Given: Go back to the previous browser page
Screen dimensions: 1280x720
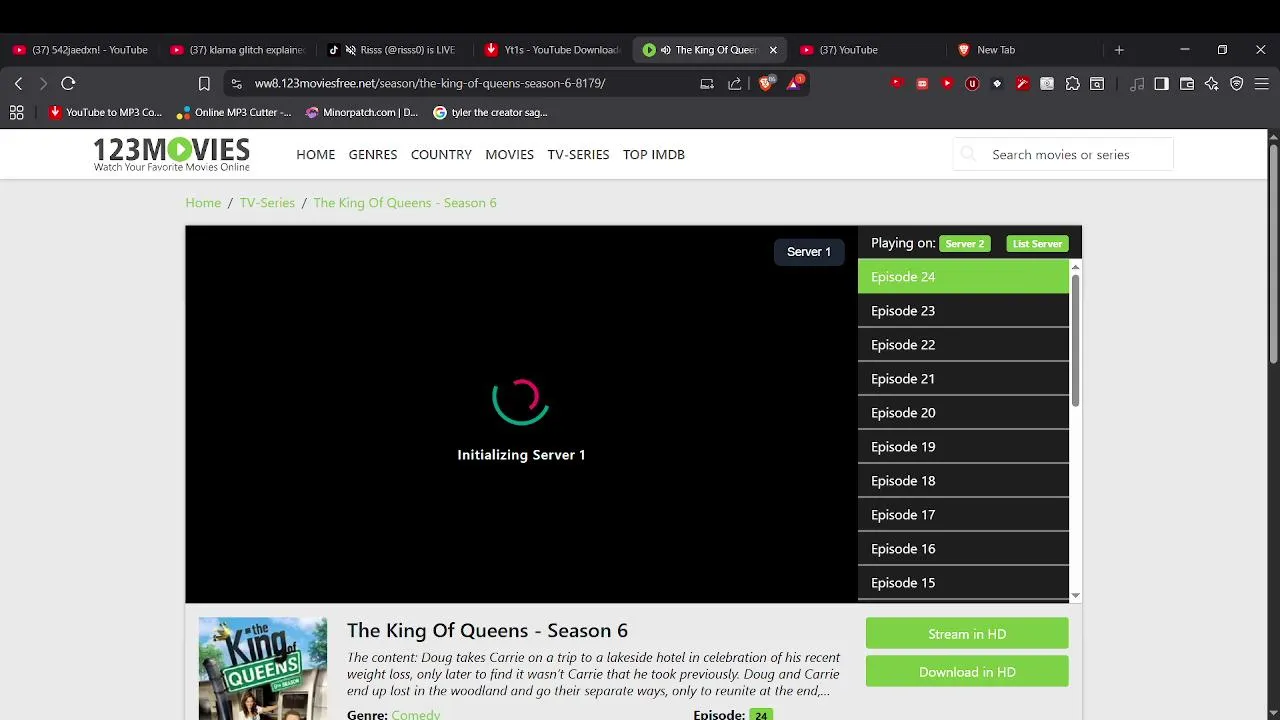Looking at the screenshot, I should 18,84.
